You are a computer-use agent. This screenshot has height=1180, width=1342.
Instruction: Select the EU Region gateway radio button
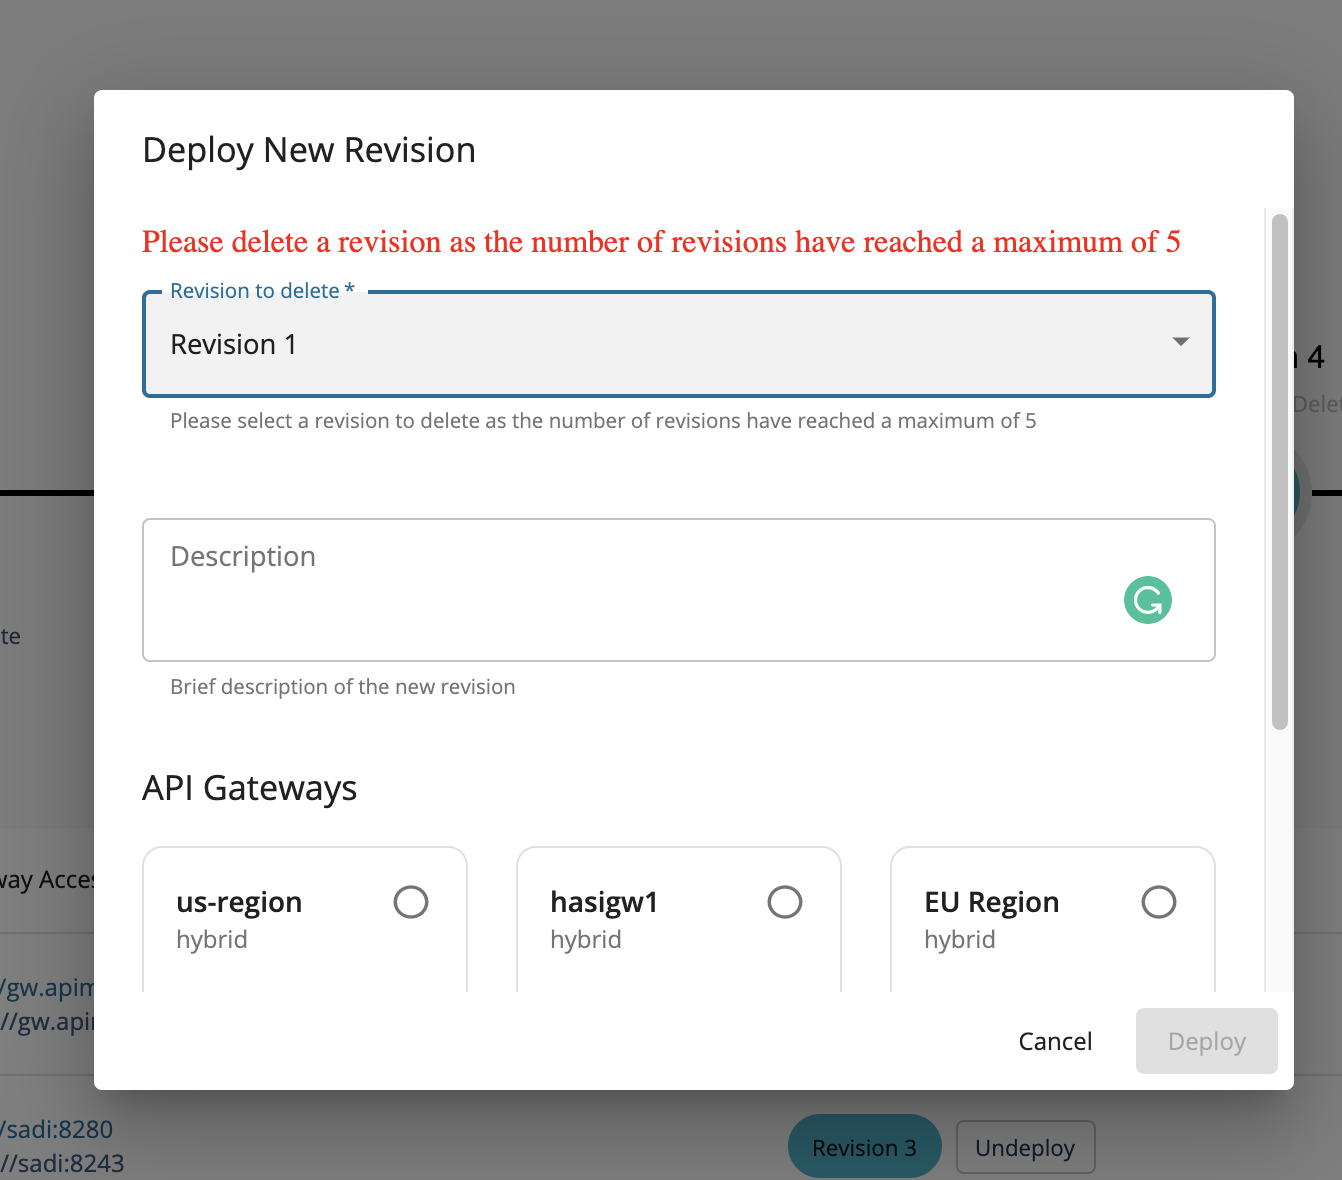click(x=1159, y=902)
